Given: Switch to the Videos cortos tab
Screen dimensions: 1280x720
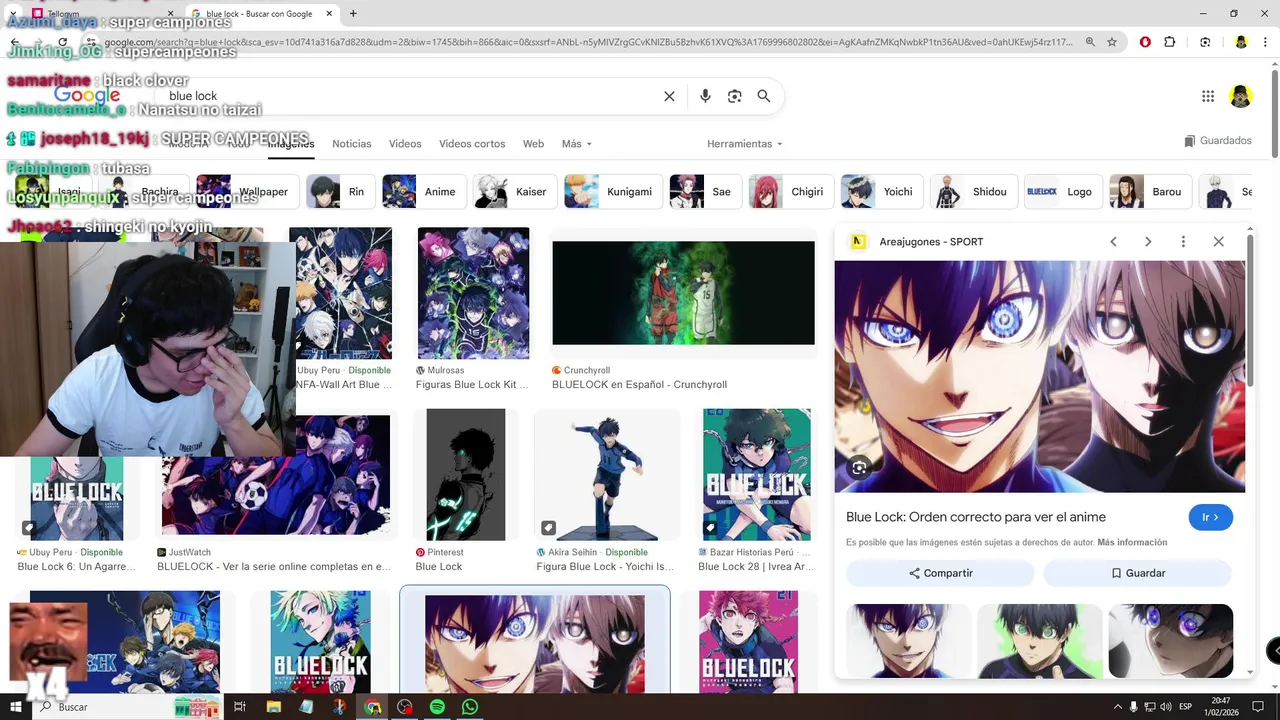Looking at the screenshot, I should pos(472,144).
